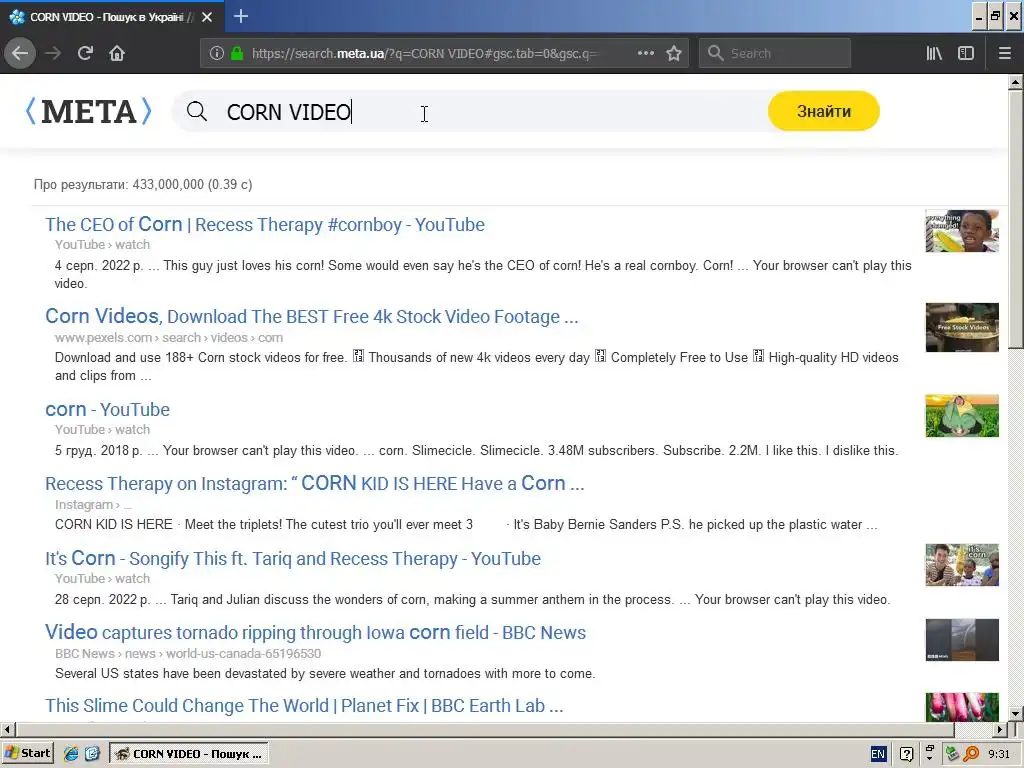The image size is (1024, 768).
Task: Open a new tab with plus button
Action: pos(241,16)
